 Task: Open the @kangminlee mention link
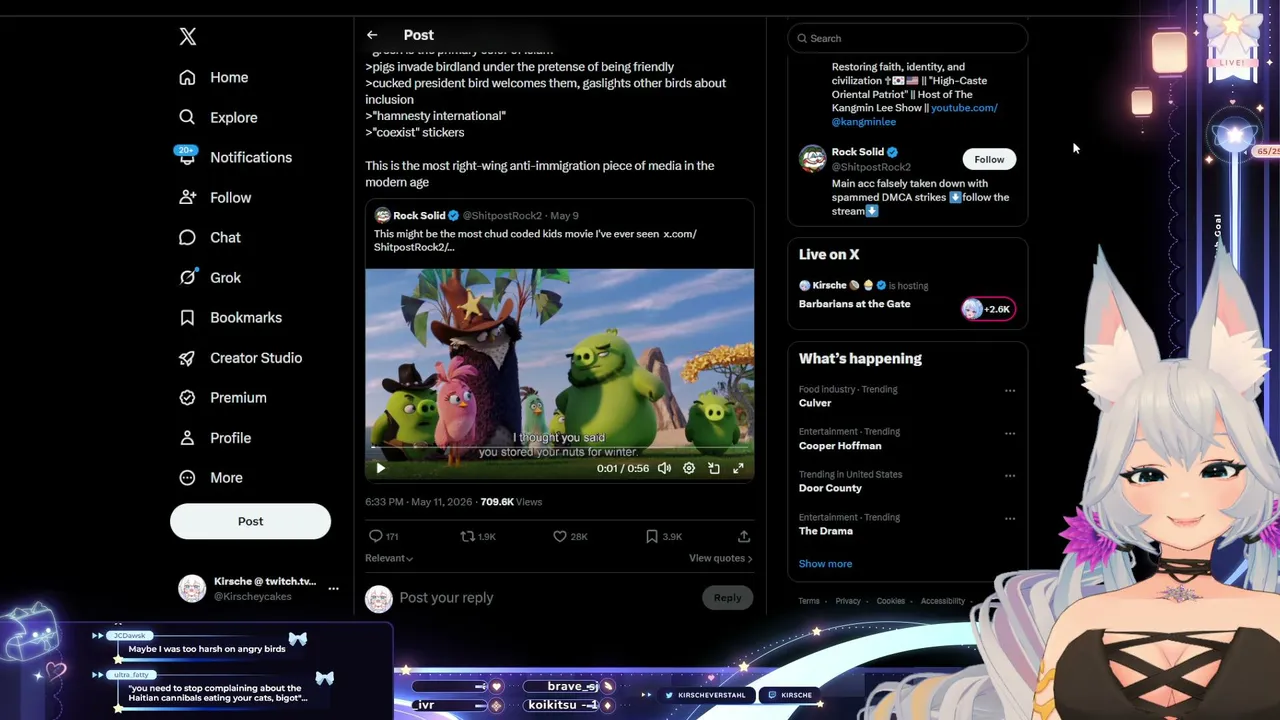(x=864, y=122)
